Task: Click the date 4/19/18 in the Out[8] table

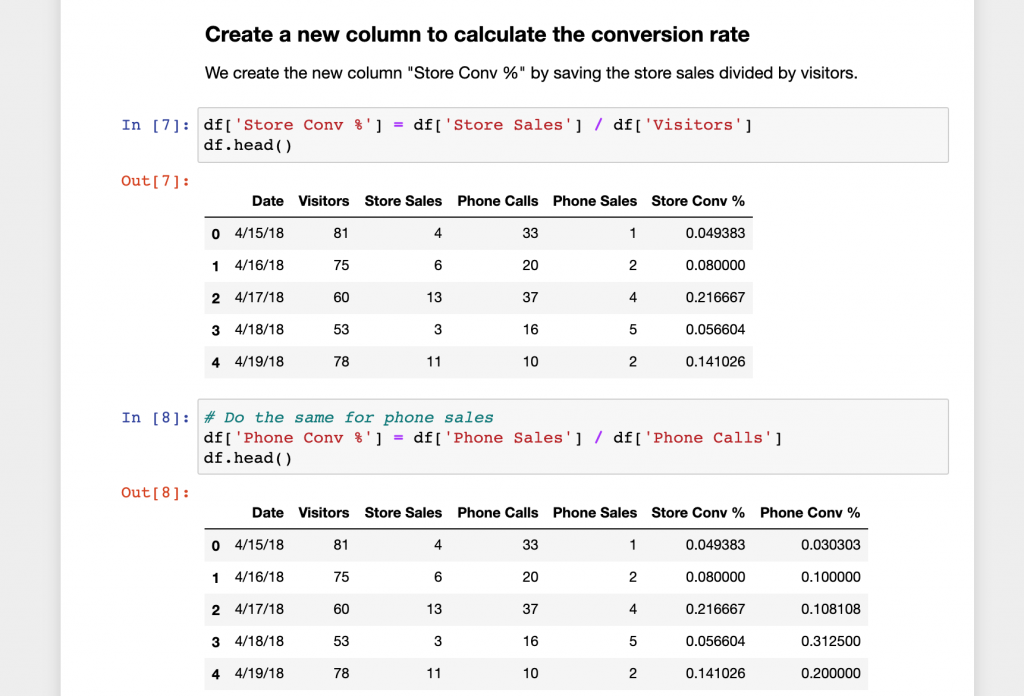Action: [x=259, y=673]
